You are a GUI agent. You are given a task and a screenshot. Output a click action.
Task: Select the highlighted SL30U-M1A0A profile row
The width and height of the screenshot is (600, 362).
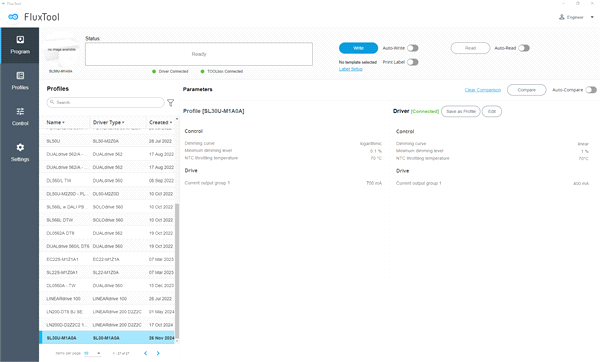click(x=107, y=338)
